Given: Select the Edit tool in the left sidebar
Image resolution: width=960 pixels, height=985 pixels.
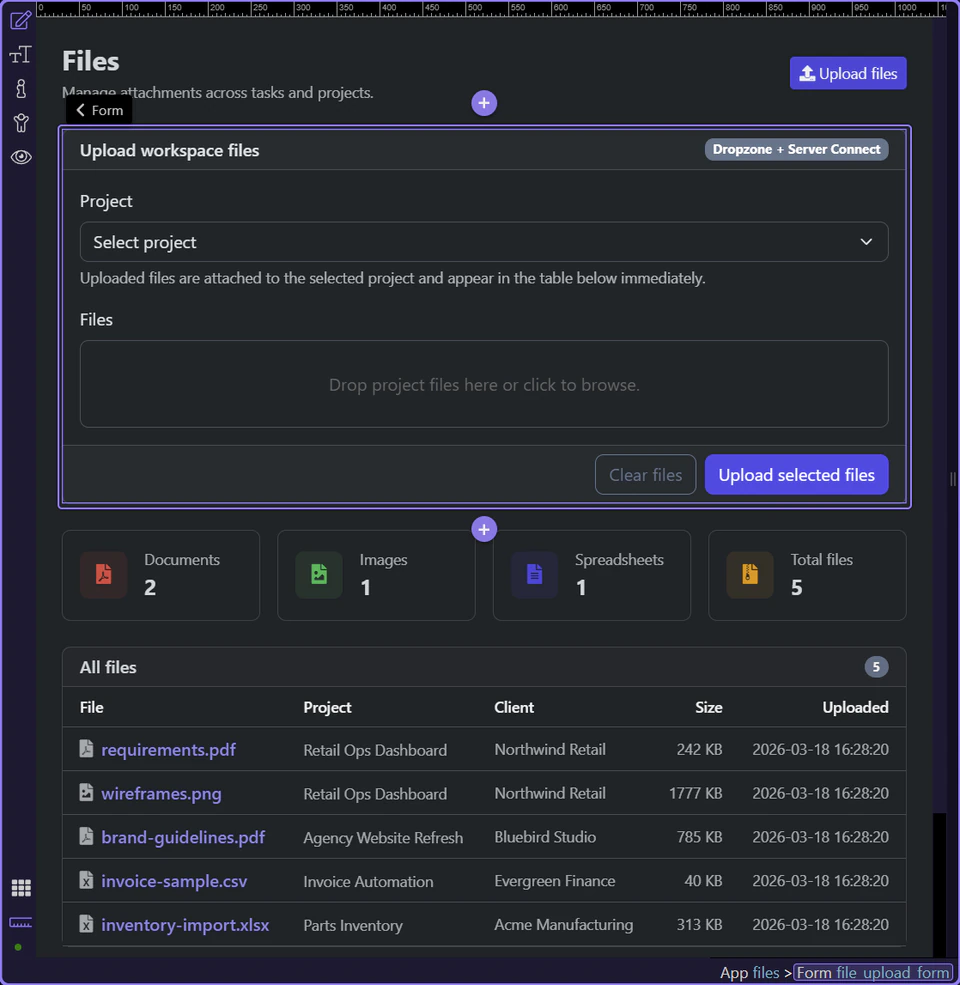Looking at the screenshot, I should pyautogui.click(x=20, y=20).
